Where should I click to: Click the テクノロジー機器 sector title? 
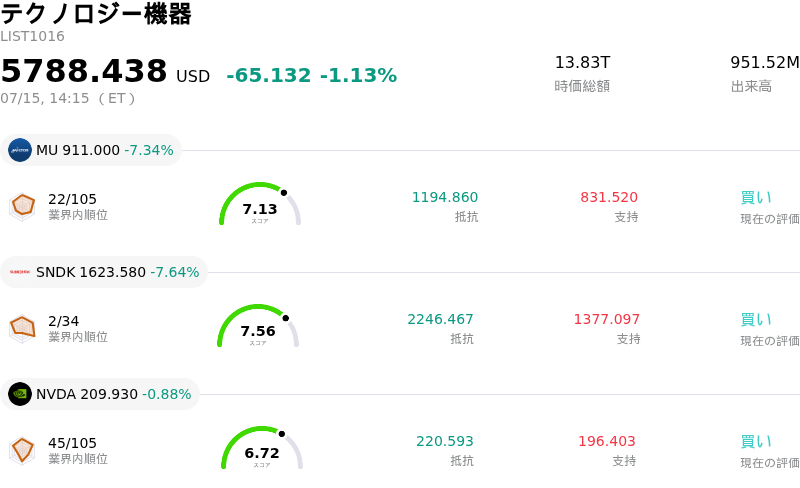(96, 13)
